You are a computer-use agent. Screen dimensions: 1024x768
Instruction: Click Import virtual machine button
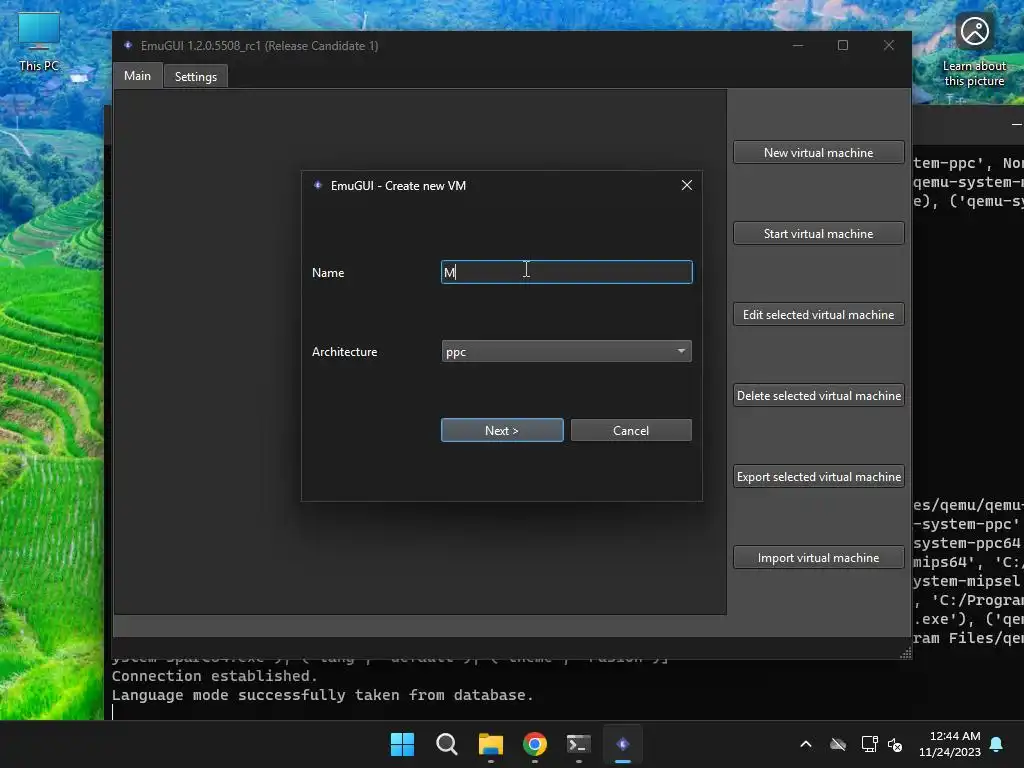[818, 558]
